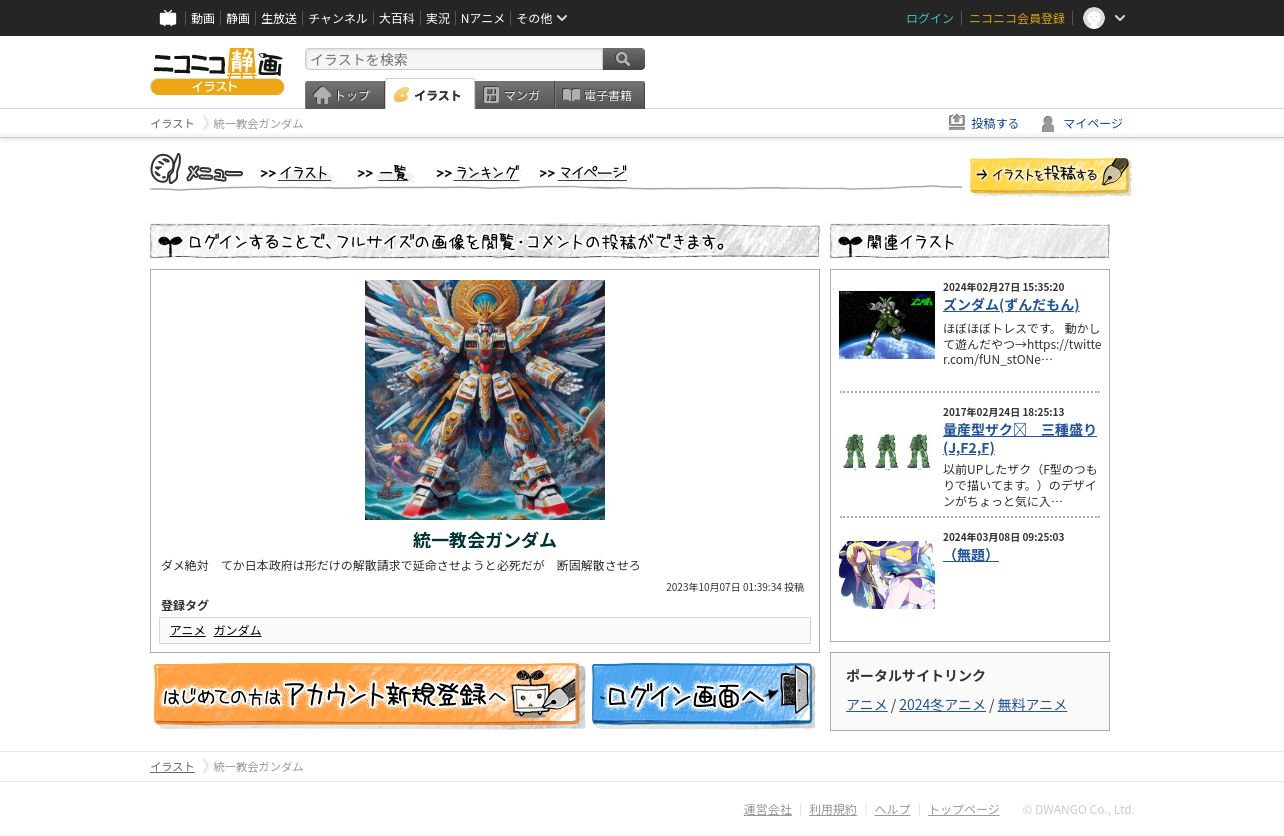The height and width of the screenshot is (836, 1284).
Task: Open ズンダム thumbnail in related illustrations
Action: coord(887,325)
